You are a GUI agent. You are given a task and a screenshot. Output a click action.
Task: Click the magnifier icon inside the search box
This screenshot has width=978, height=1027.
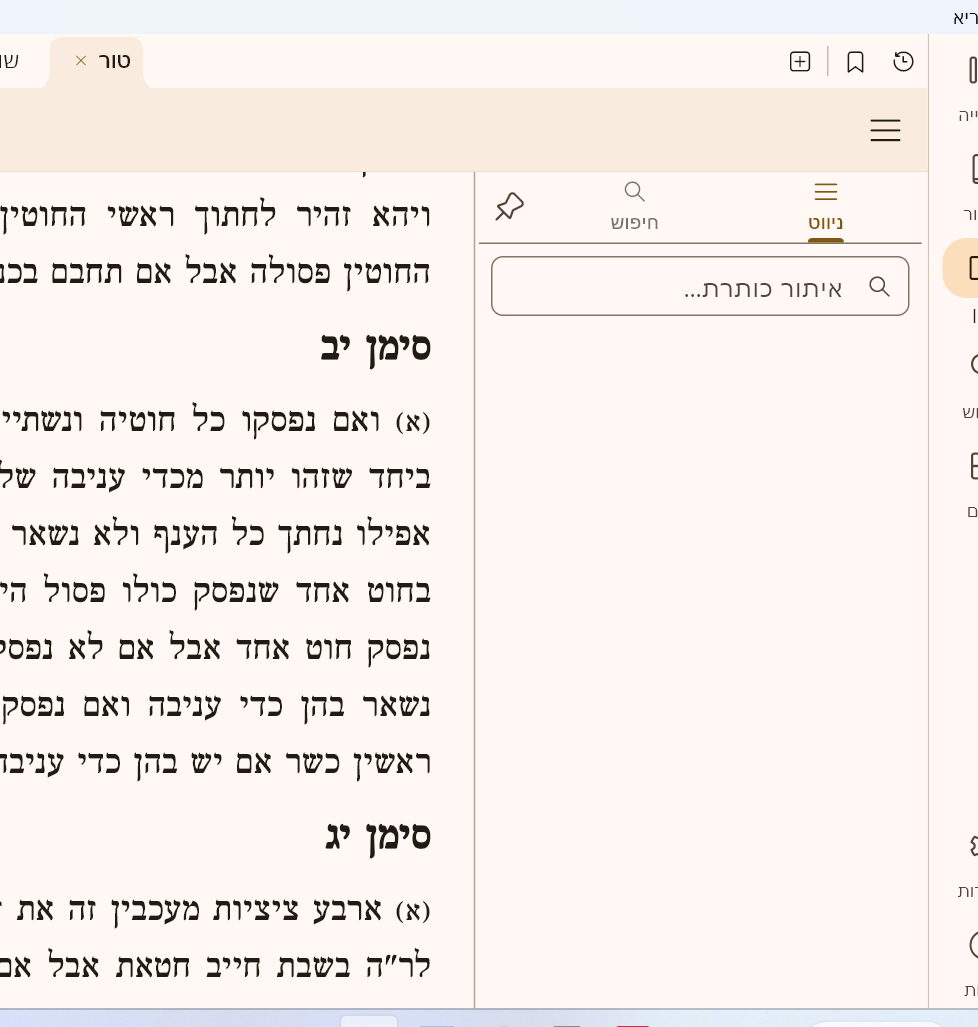[x=879, y=286]
